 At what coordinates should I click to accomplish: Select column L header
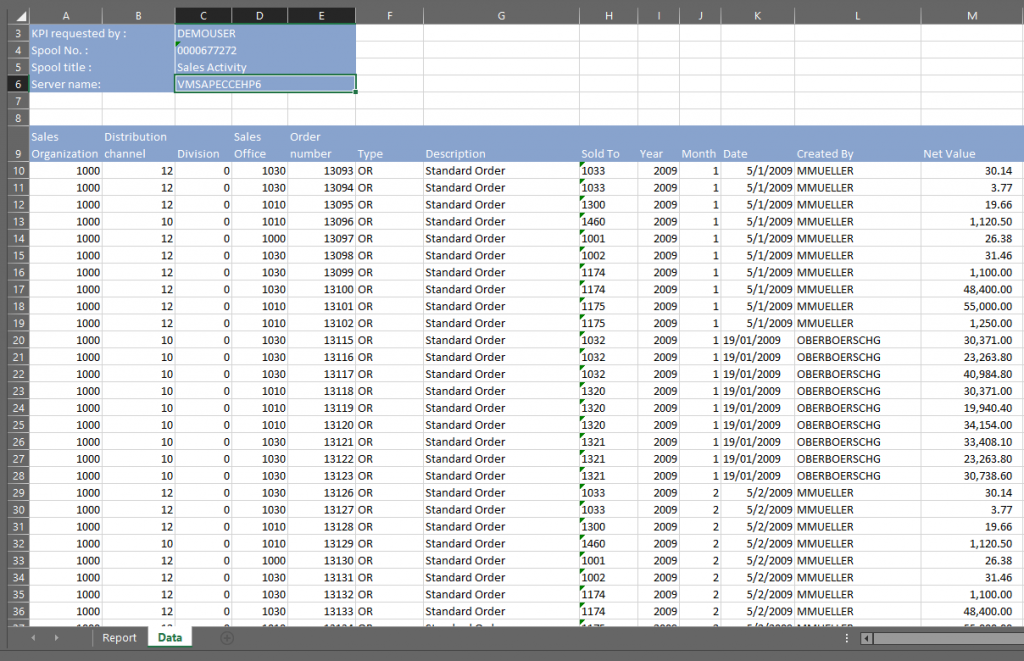[857, 16]
